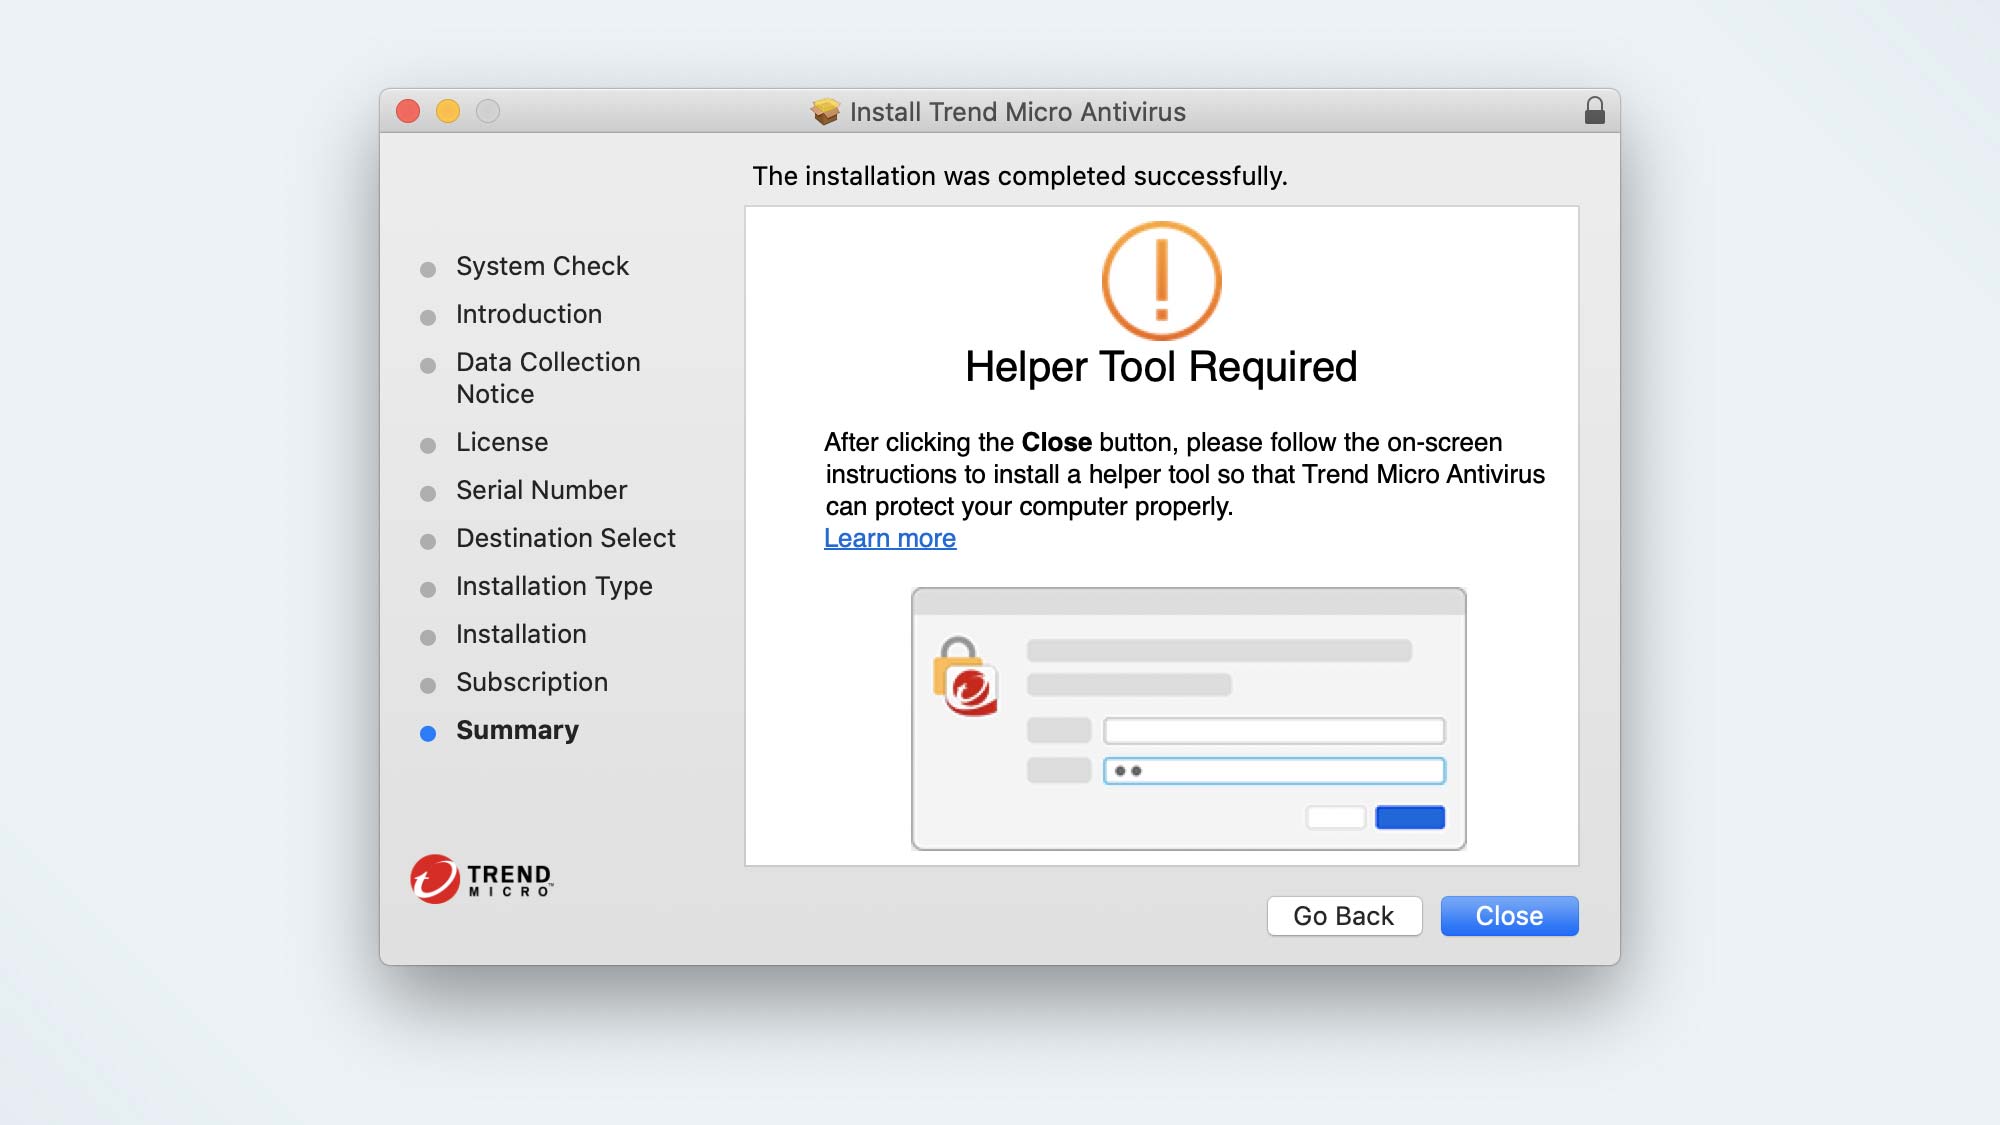Select the Subscription step

click(532, 682)
